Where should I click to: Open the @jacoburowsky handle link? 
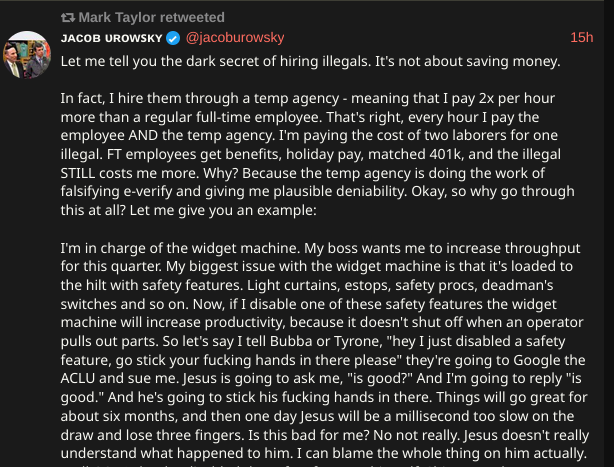point(235,38)
